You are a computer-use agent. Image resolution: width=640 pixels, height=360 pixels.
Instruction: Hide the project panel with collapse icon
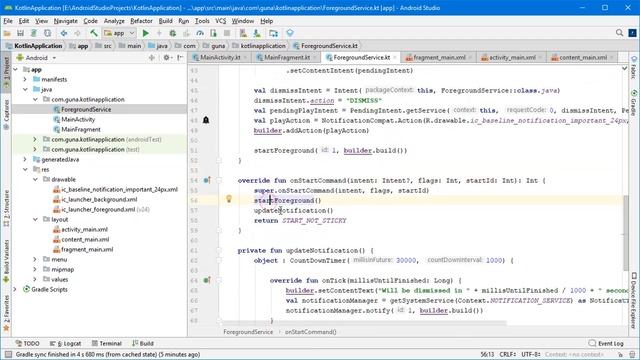pyautogui.click(x=180, y=58)
